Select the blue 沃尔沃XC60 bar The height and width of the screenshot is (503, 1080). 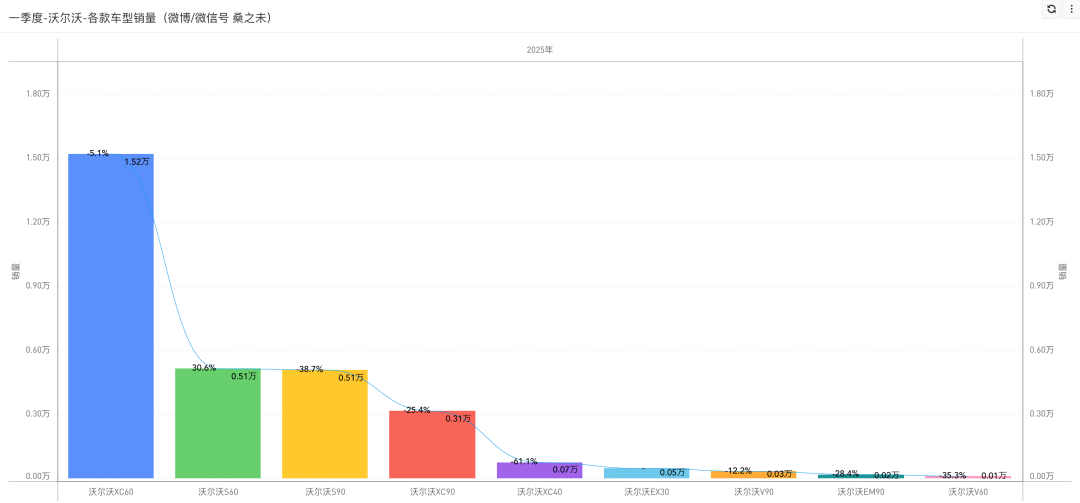[x=111, y=316]
